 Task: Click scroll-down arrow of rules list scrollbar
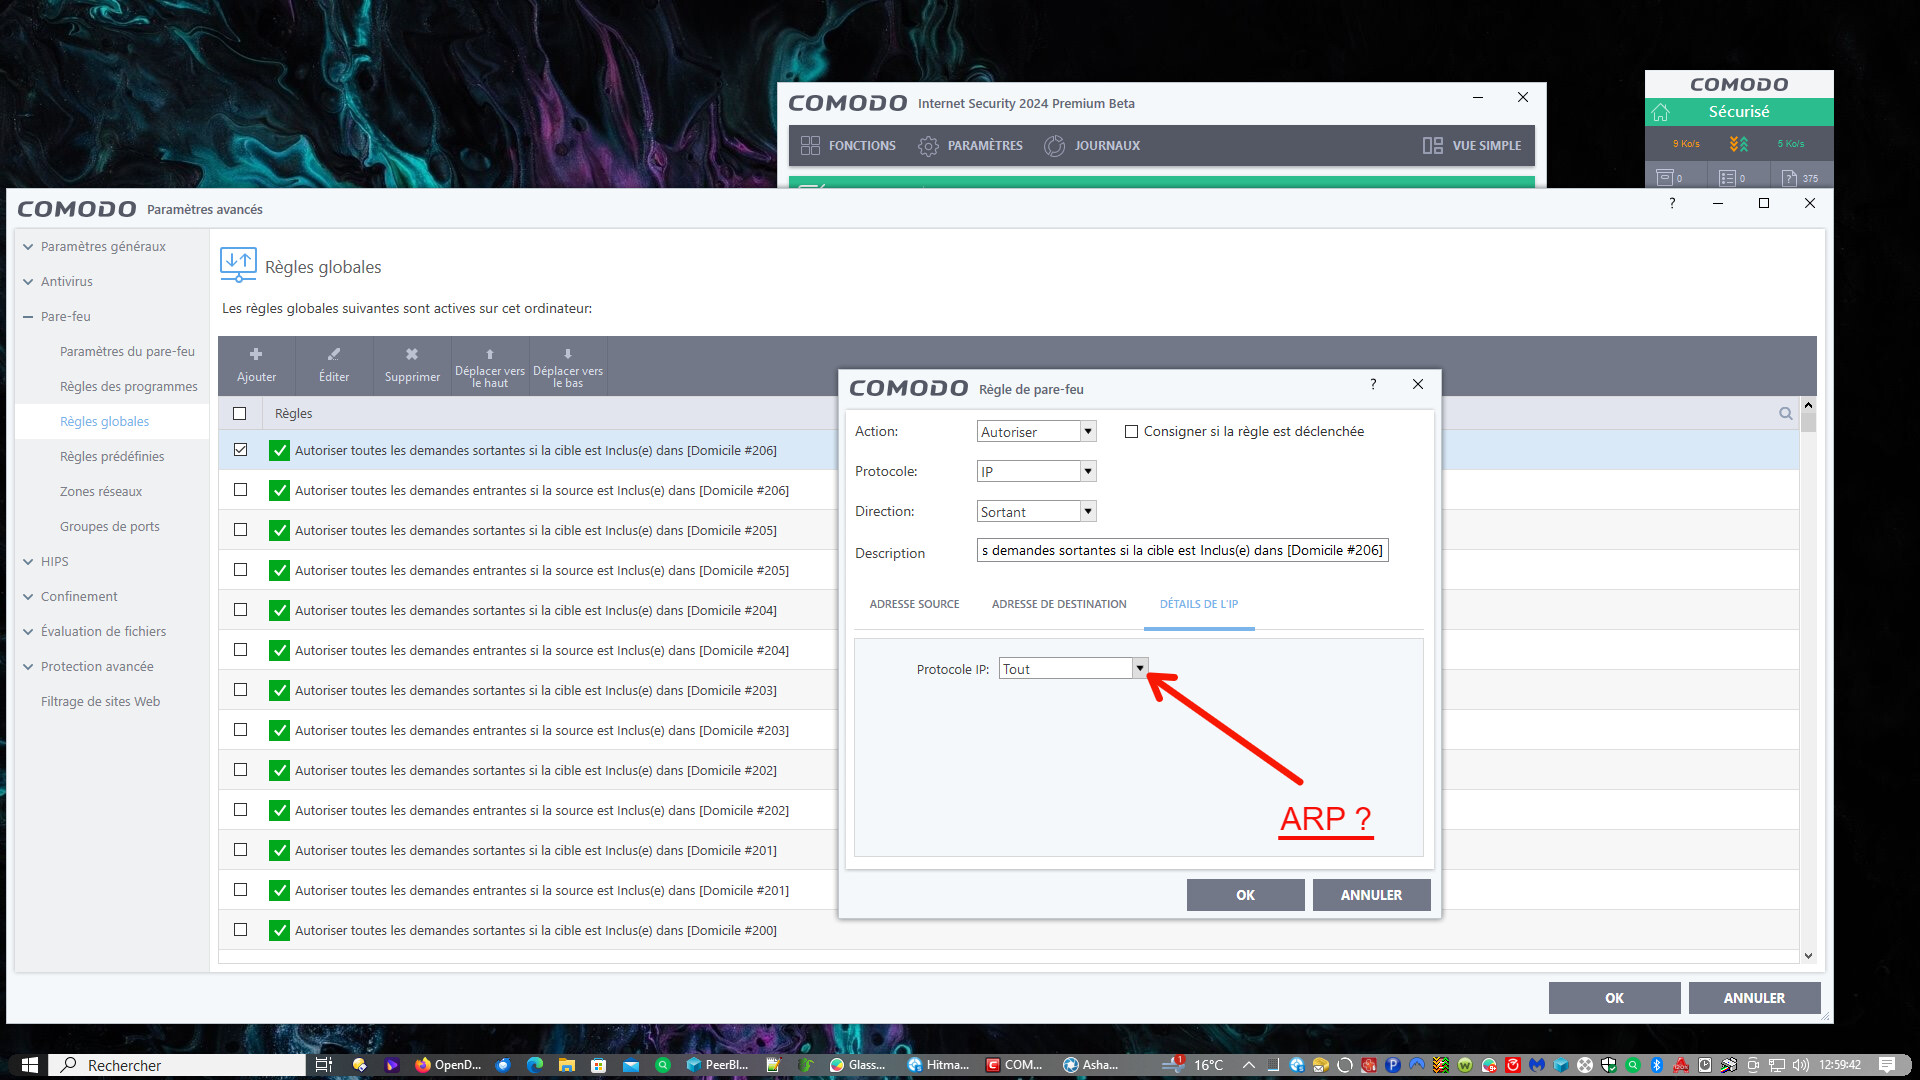tap(1808, 956)
